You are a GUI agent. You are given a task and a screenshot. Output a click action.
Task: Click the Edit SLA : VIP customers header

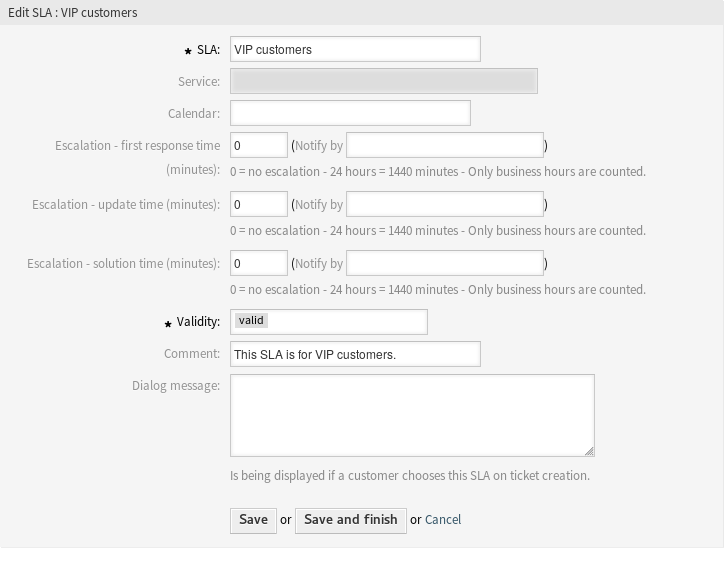pos(73,12)
